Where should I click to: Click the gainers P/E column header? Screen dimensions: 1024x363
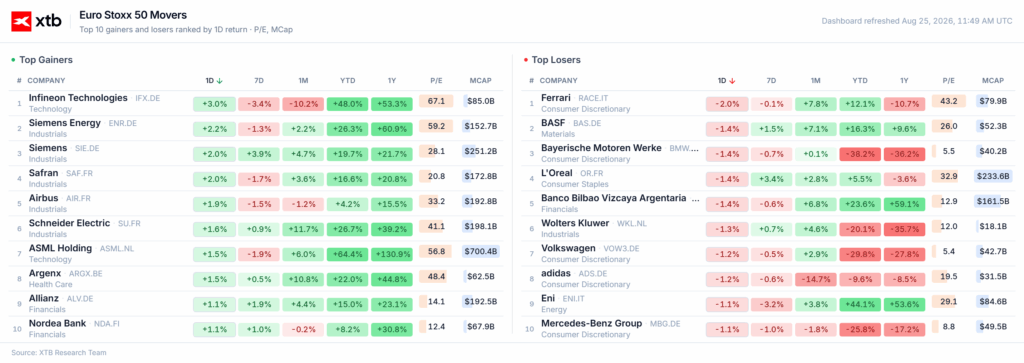[436, 81]
